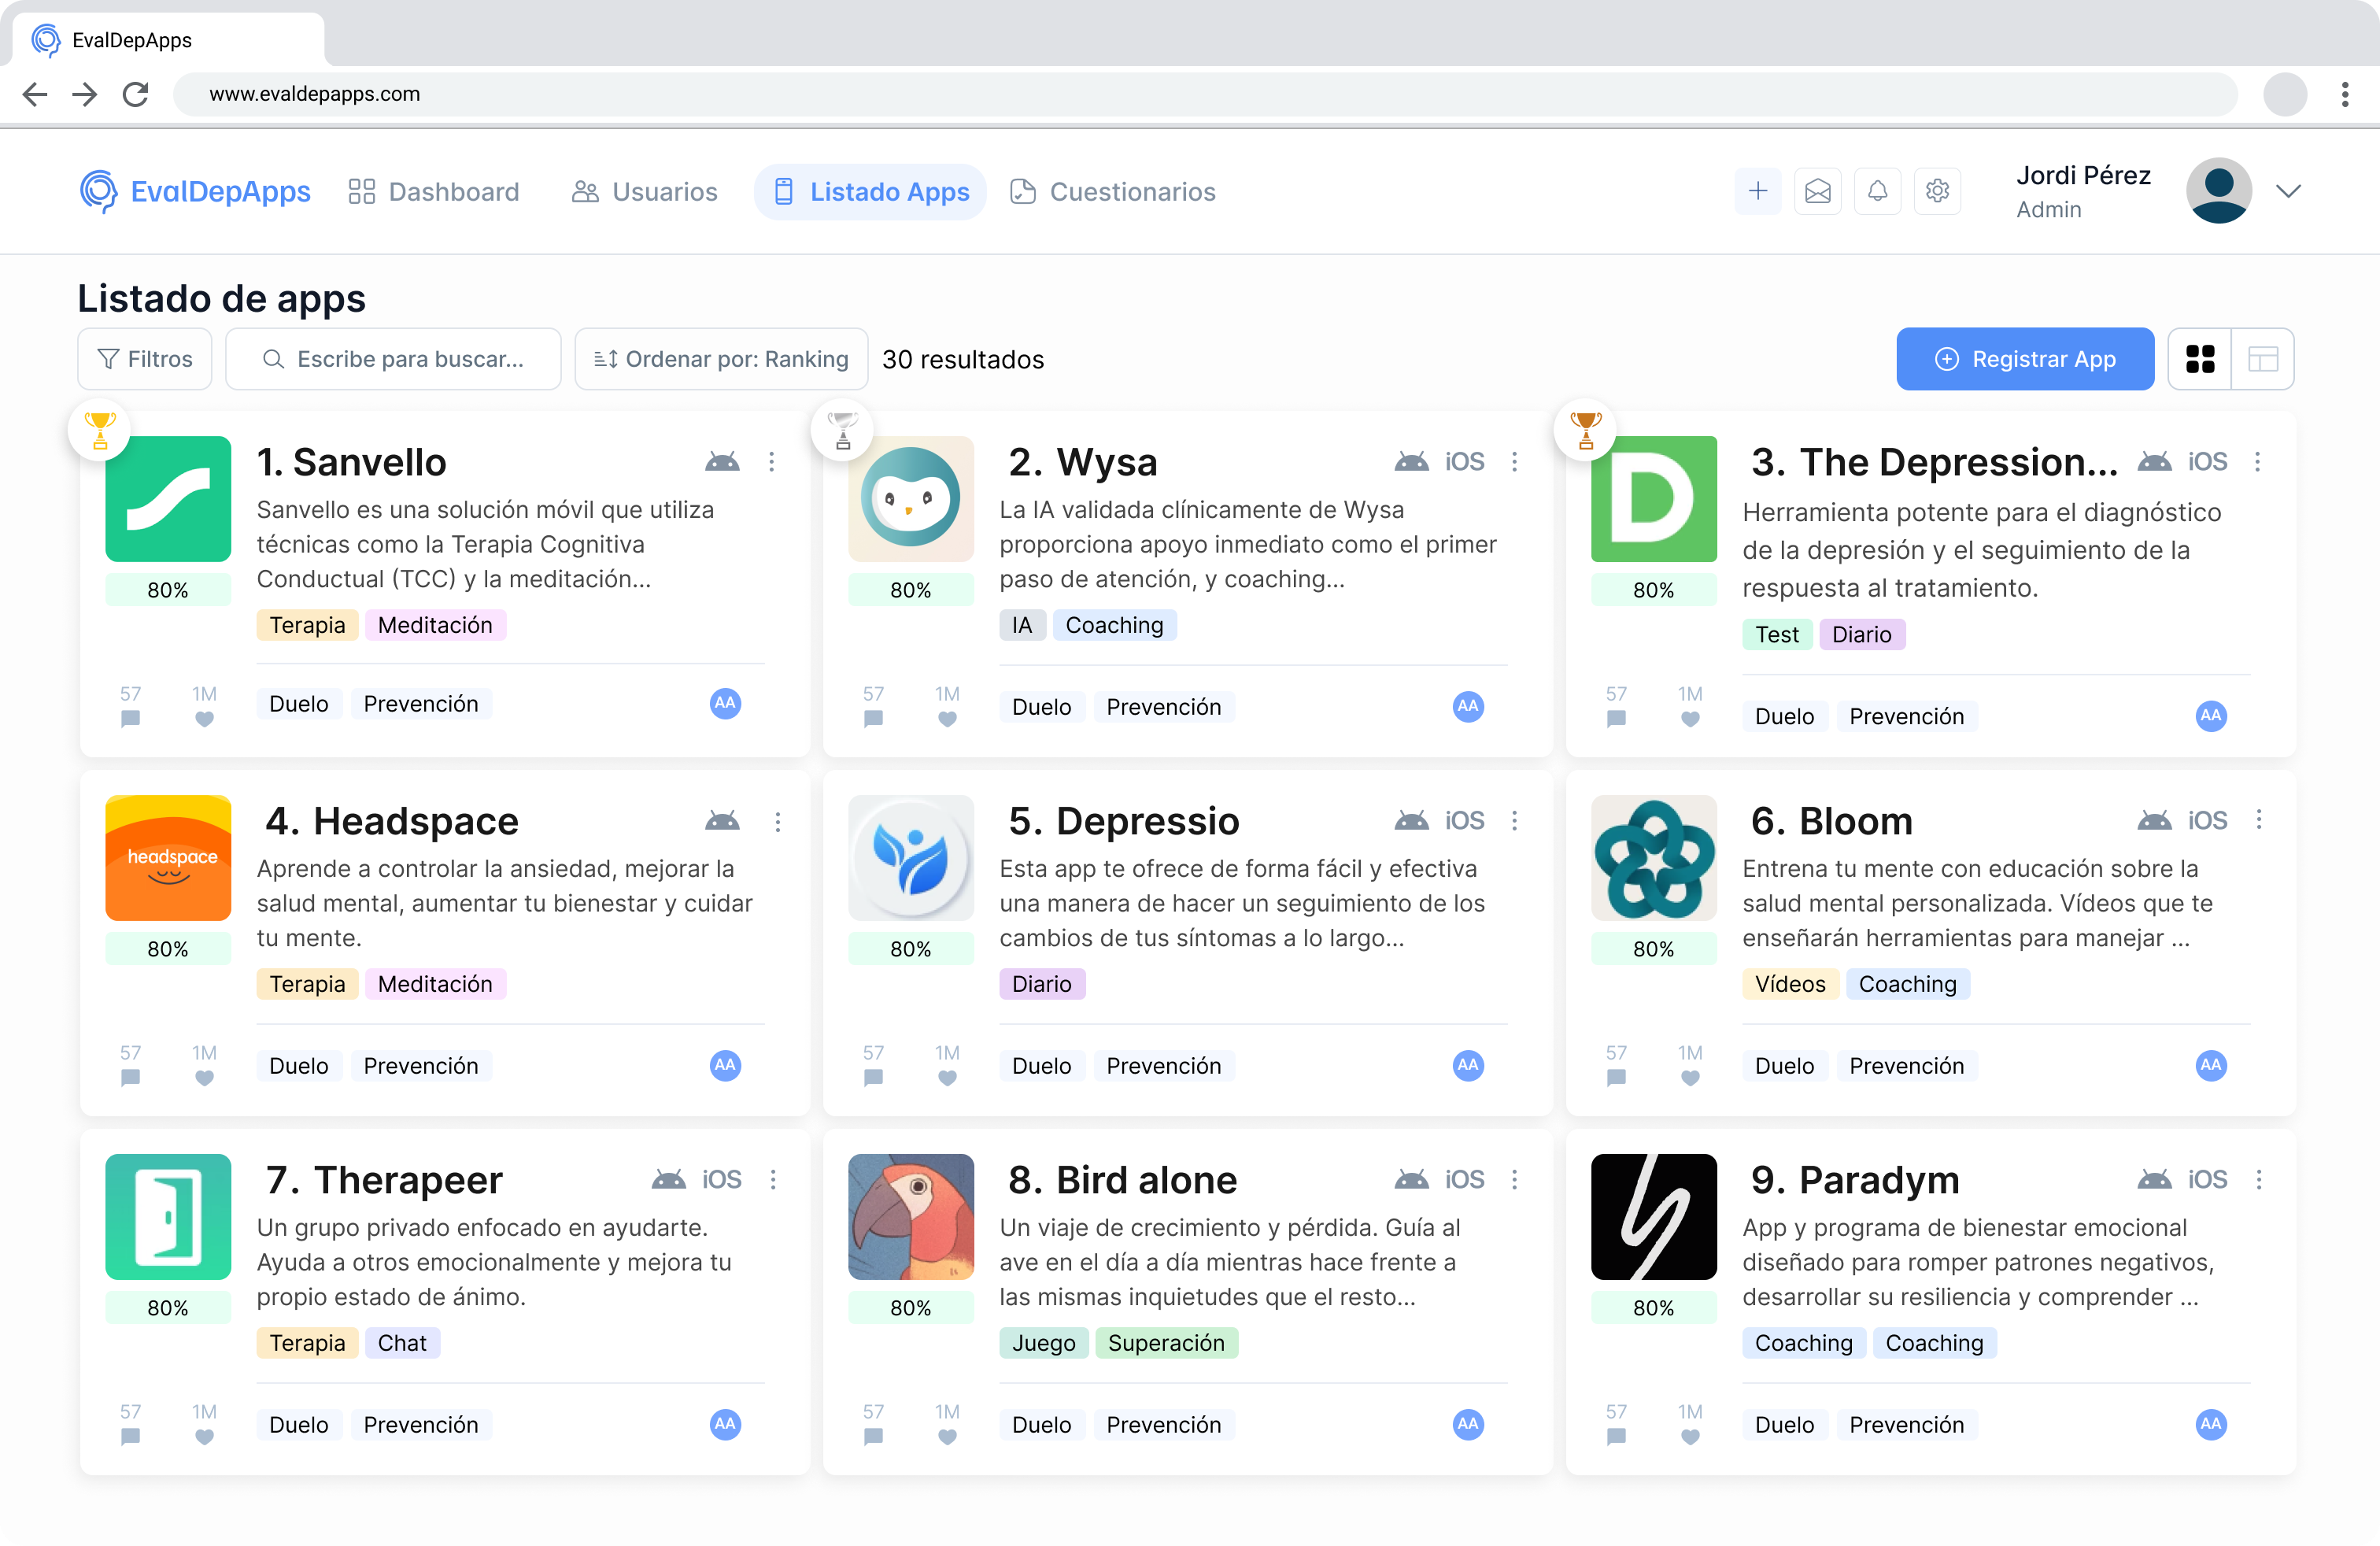Click the plus icon in header

tap(1757, 191)
